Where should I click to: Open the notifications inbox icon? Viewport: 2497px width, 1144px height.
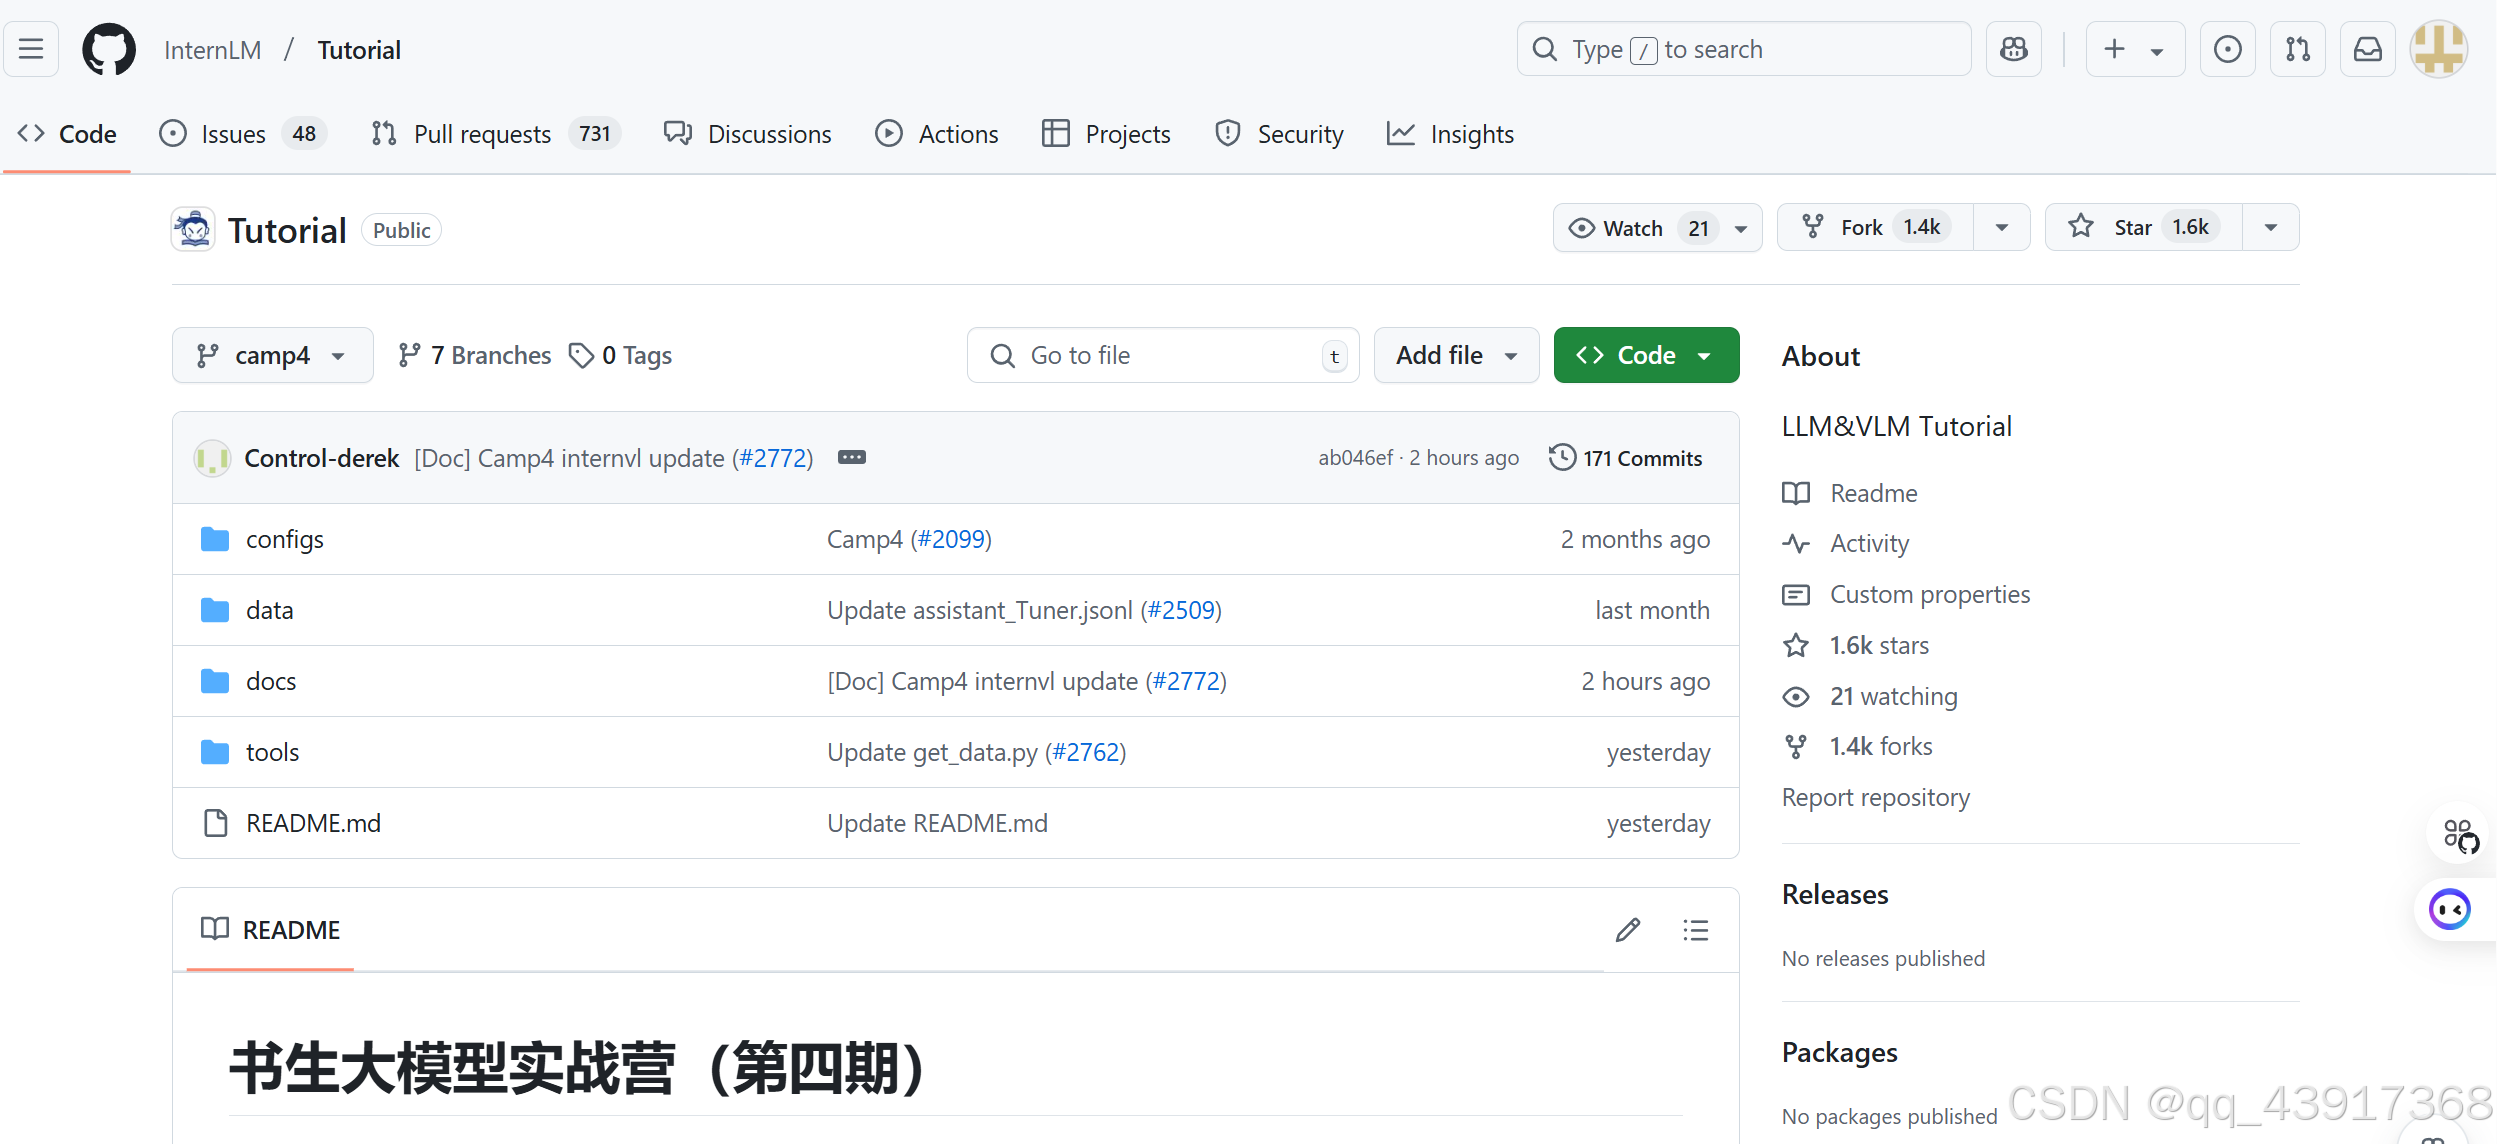tap(2368, 49)
